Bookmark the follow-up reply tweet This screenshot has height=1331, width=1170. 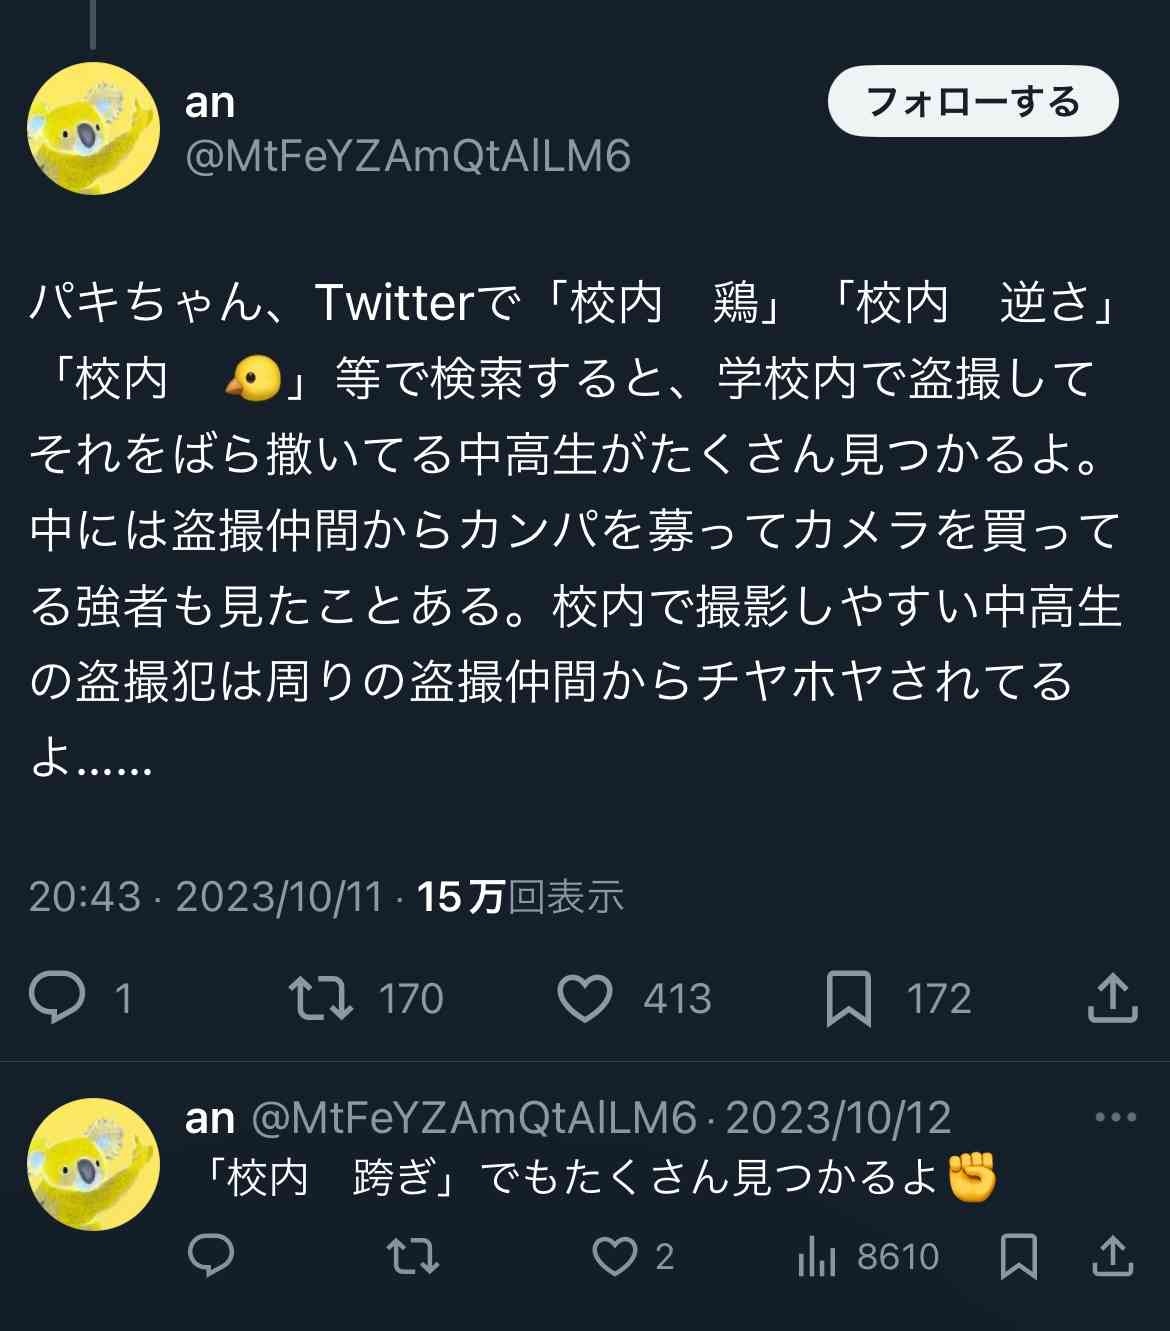point(1018,1256)
